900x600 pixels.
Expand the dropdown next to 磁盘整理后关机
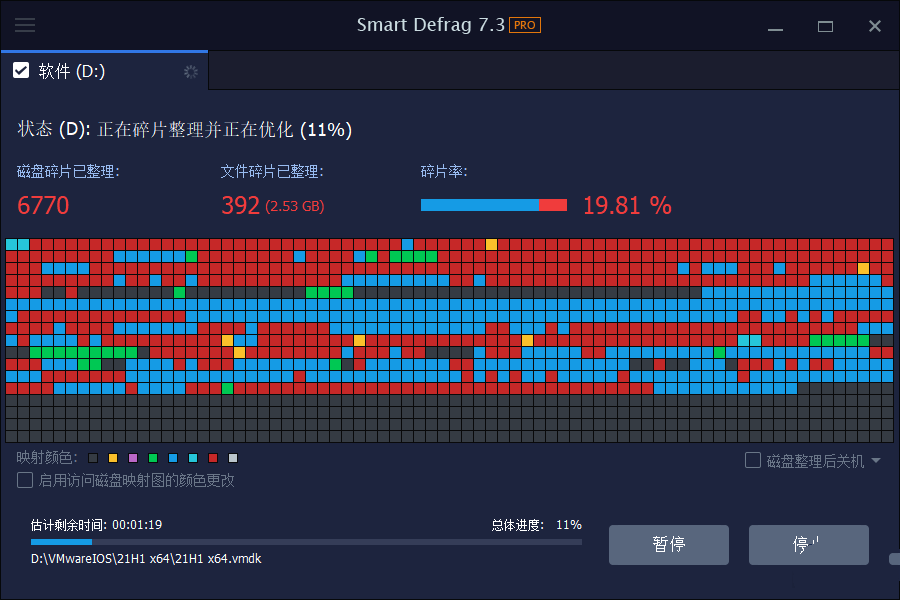[x=877, y=459]
